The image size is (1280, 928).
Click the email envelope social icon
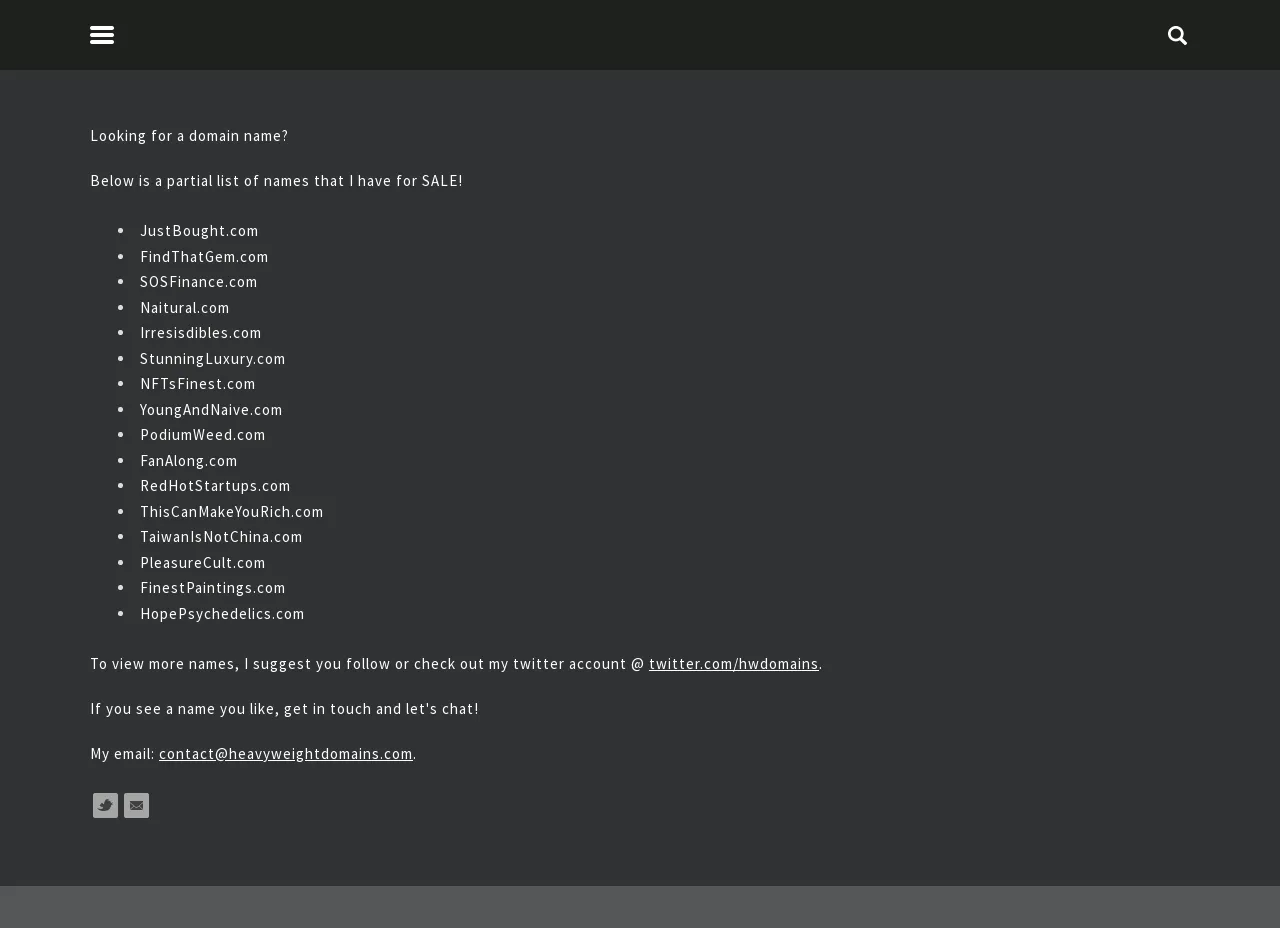click(x=136, y=805)
